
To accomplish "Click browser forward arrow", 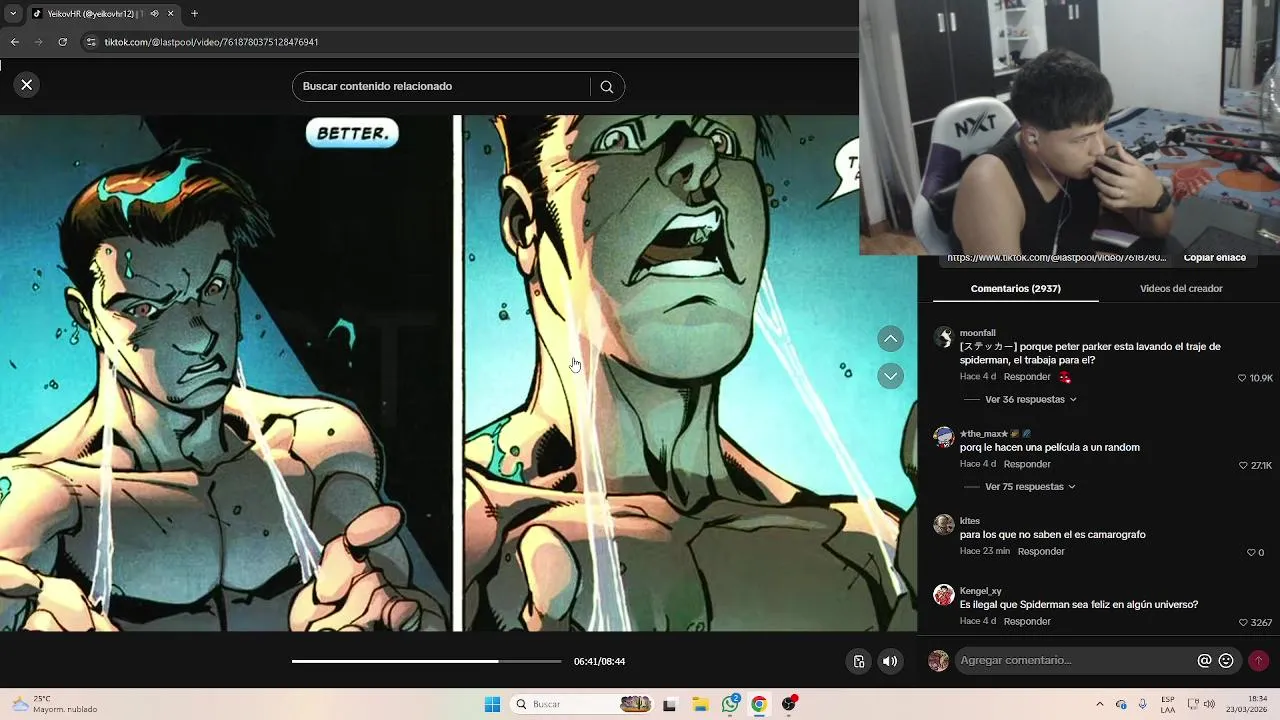I will (38, 42).
